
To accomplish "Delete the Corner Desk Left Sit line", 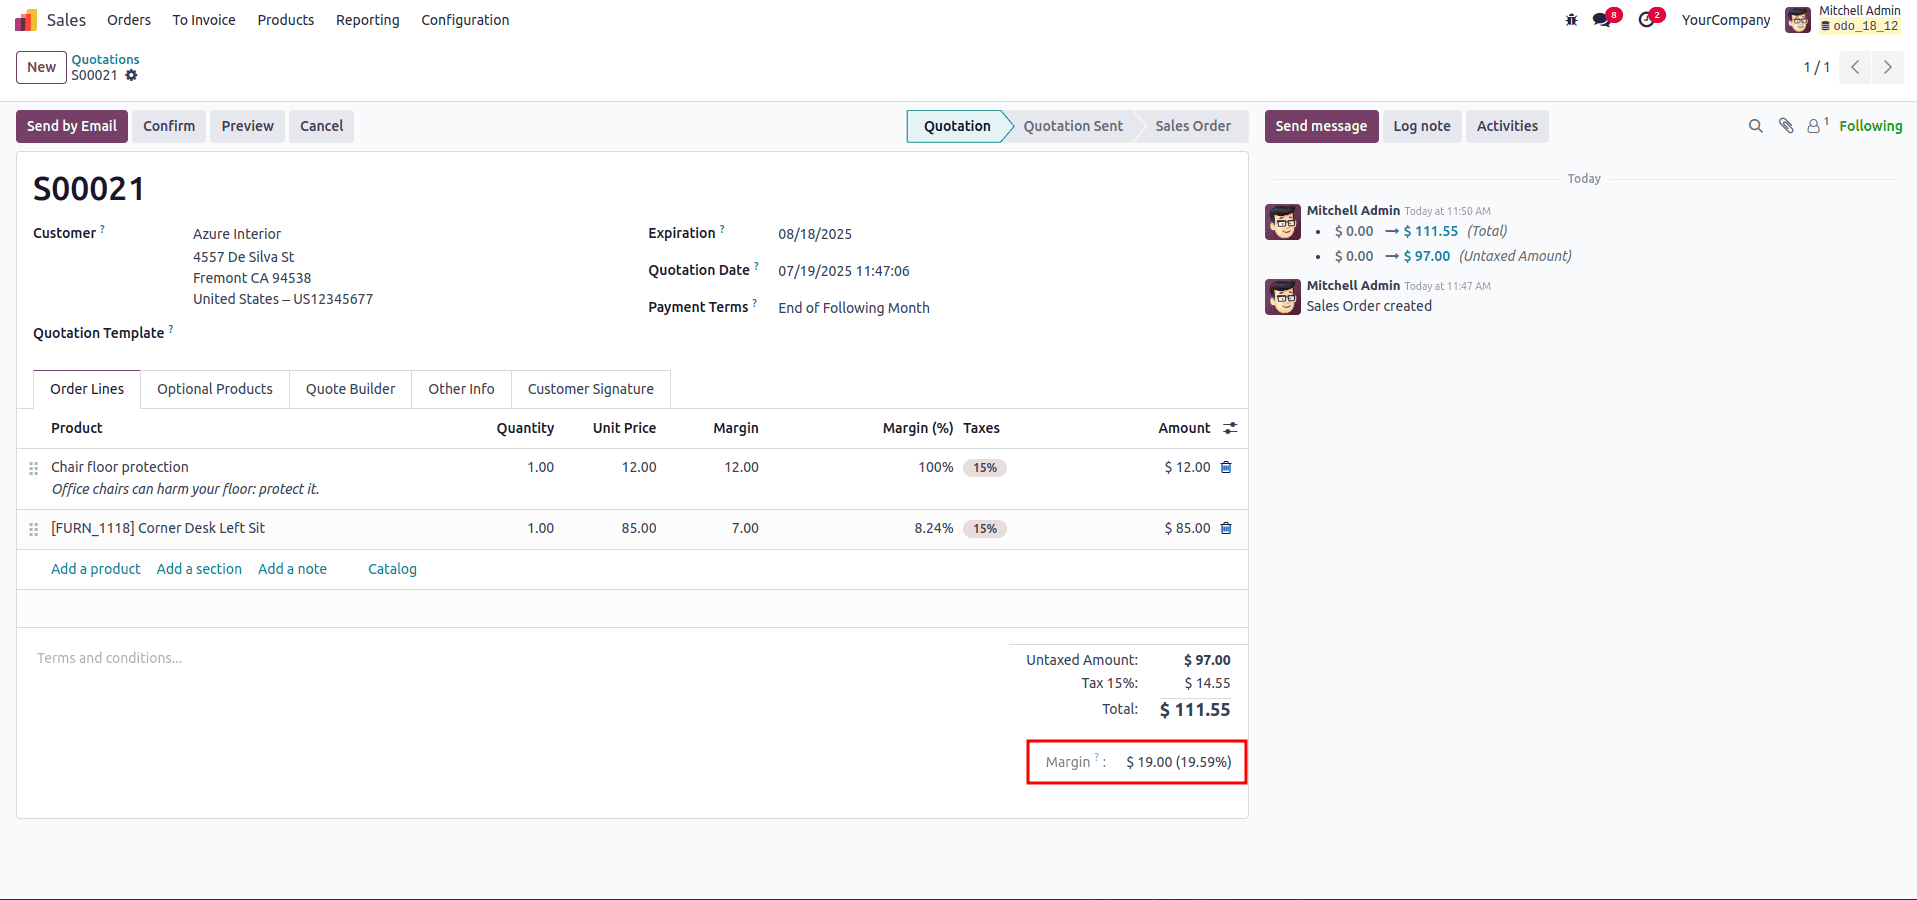I will pyautogui.click(x=1226, y=528).
